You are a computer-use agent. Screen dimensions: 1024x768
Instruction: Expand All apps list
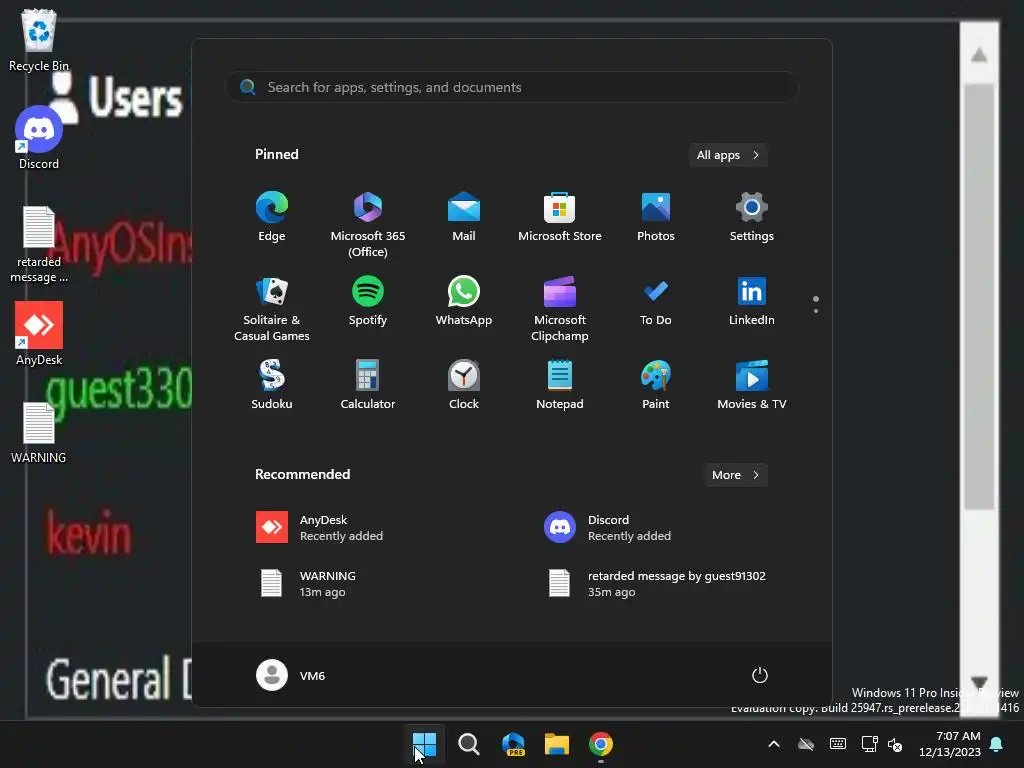728,155
